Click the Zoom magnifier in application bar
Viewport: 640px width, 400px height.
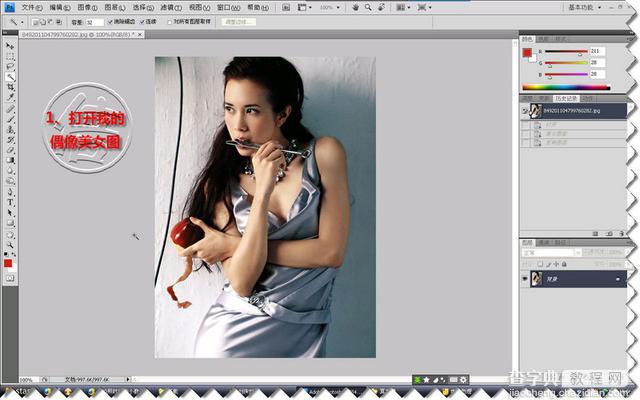pos(368,7)
